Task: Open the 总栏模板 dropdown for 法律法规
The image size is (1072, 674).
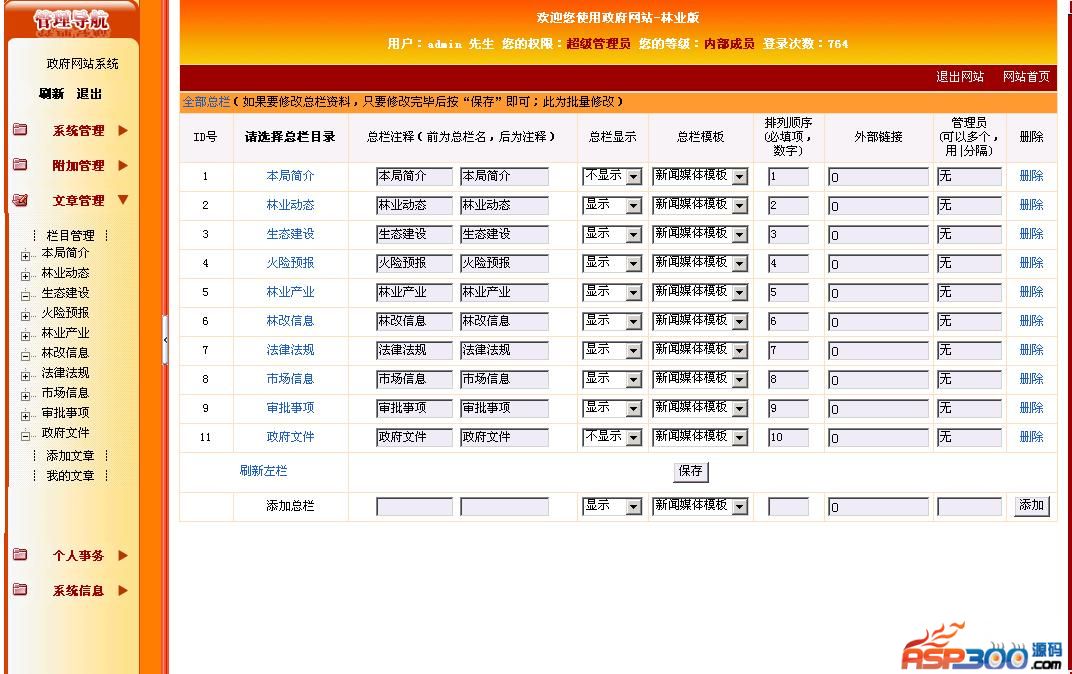Action: tap(700, 350)
